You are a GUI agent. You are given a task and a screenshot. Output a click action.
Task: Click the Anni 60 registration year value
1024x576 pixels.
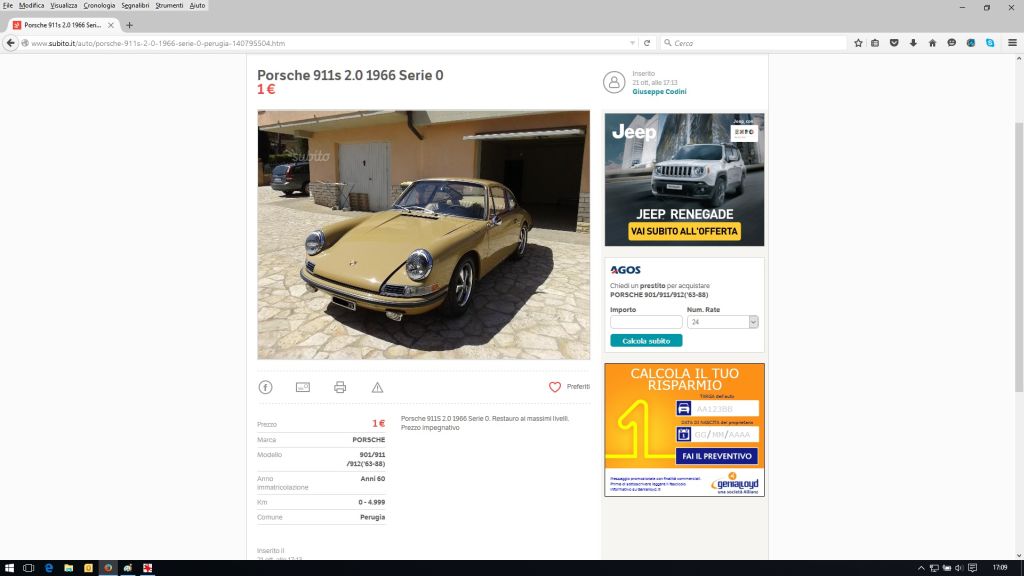coord(373,479)
